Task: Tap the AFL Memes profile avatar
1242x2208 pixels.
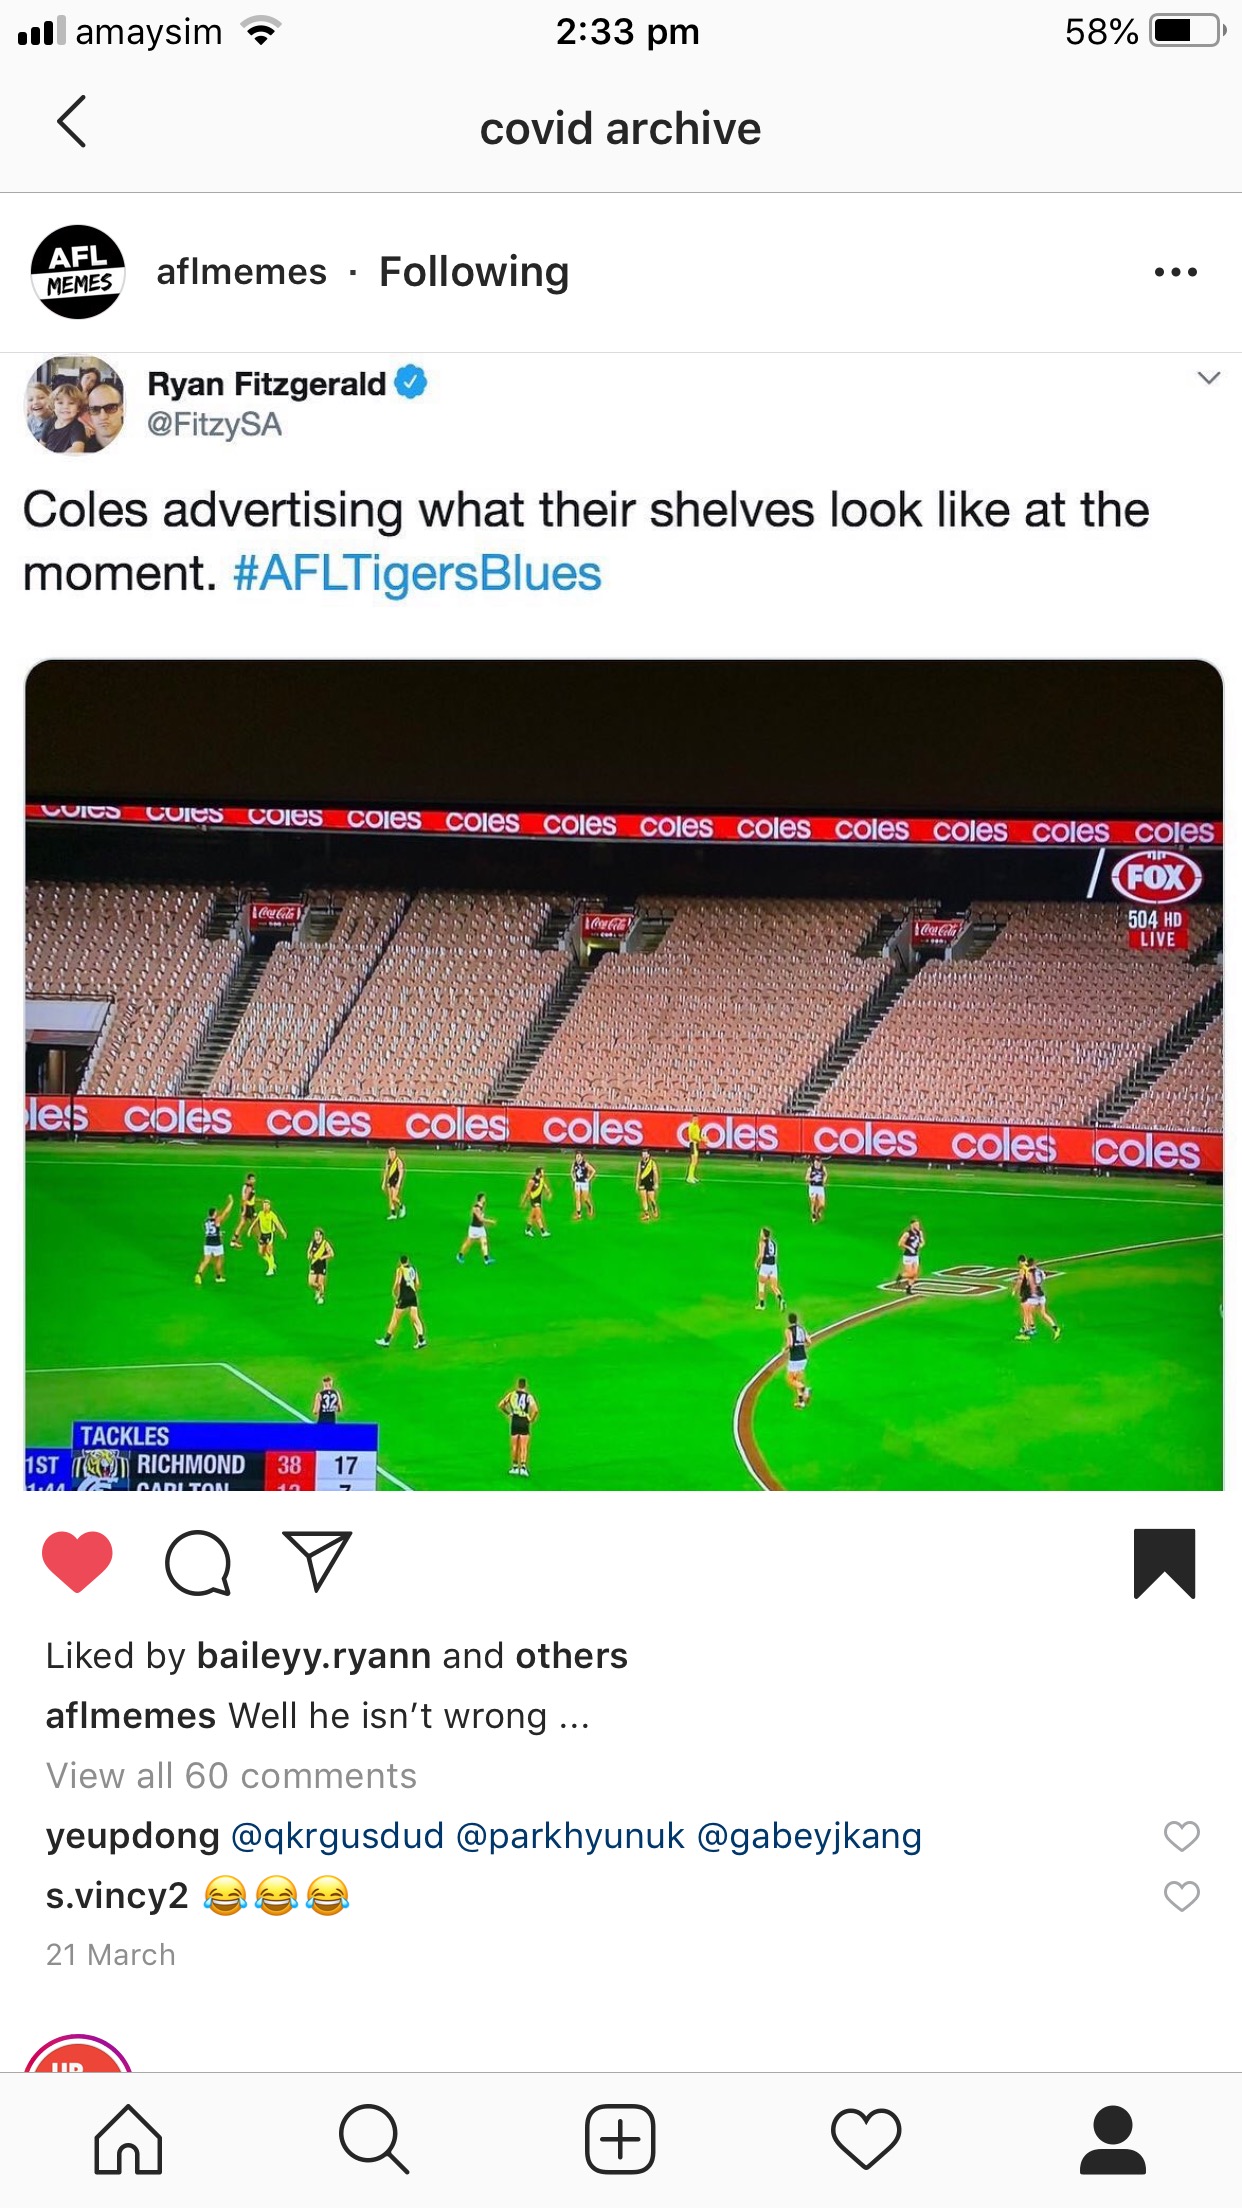Action: (78, 272)
